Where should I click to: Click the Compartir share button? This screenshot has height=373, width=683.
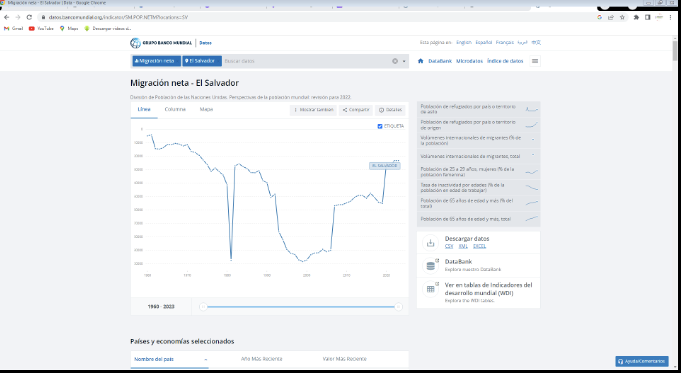pos(356,110)
